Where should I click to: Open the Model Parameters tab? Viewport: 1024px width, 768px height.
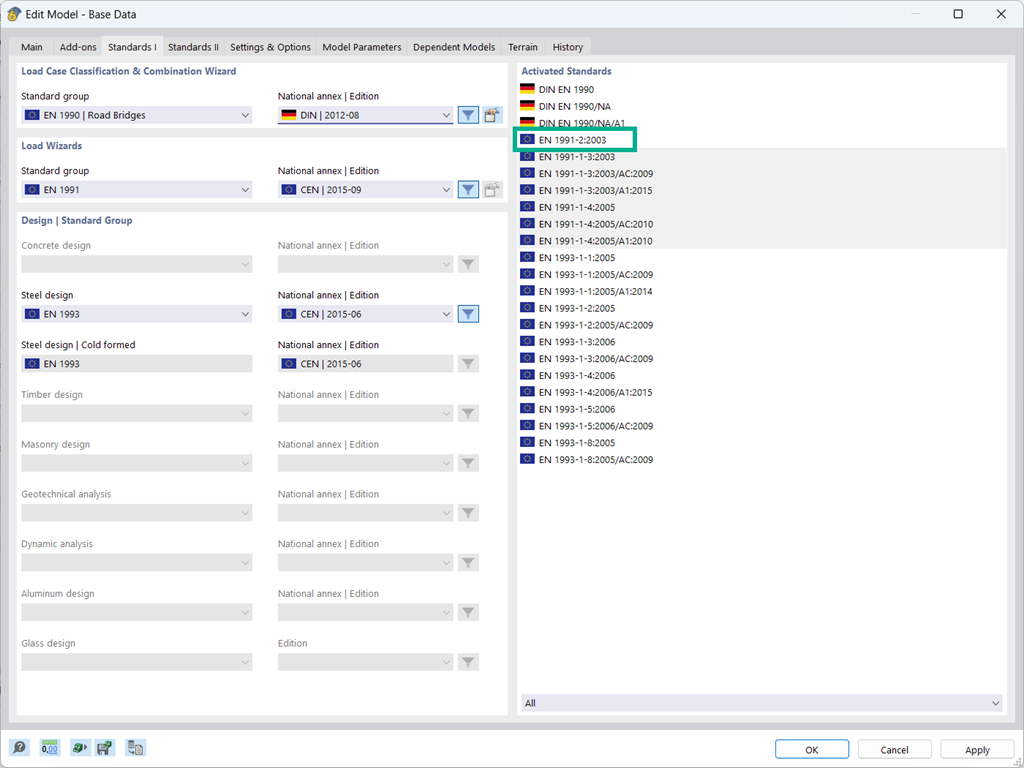pyautogui.click(x=362, y=47)
